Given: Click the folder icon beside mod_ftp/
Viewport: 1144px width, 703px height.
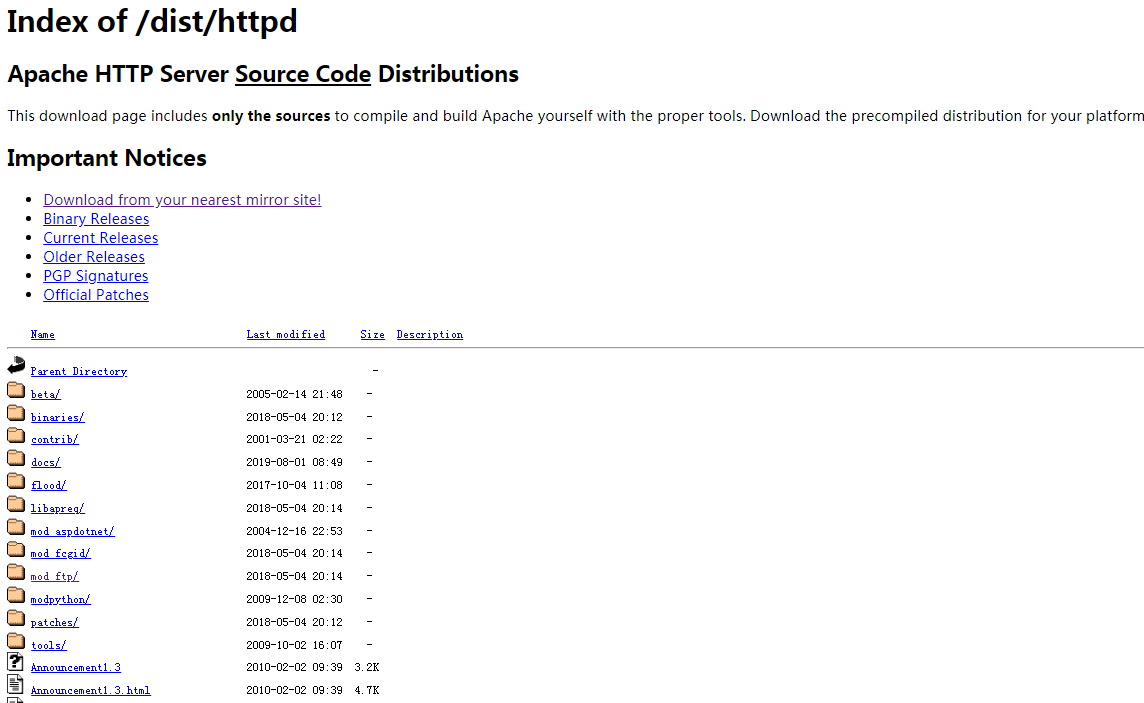Looking at the screenshot, I should point(16,572).
